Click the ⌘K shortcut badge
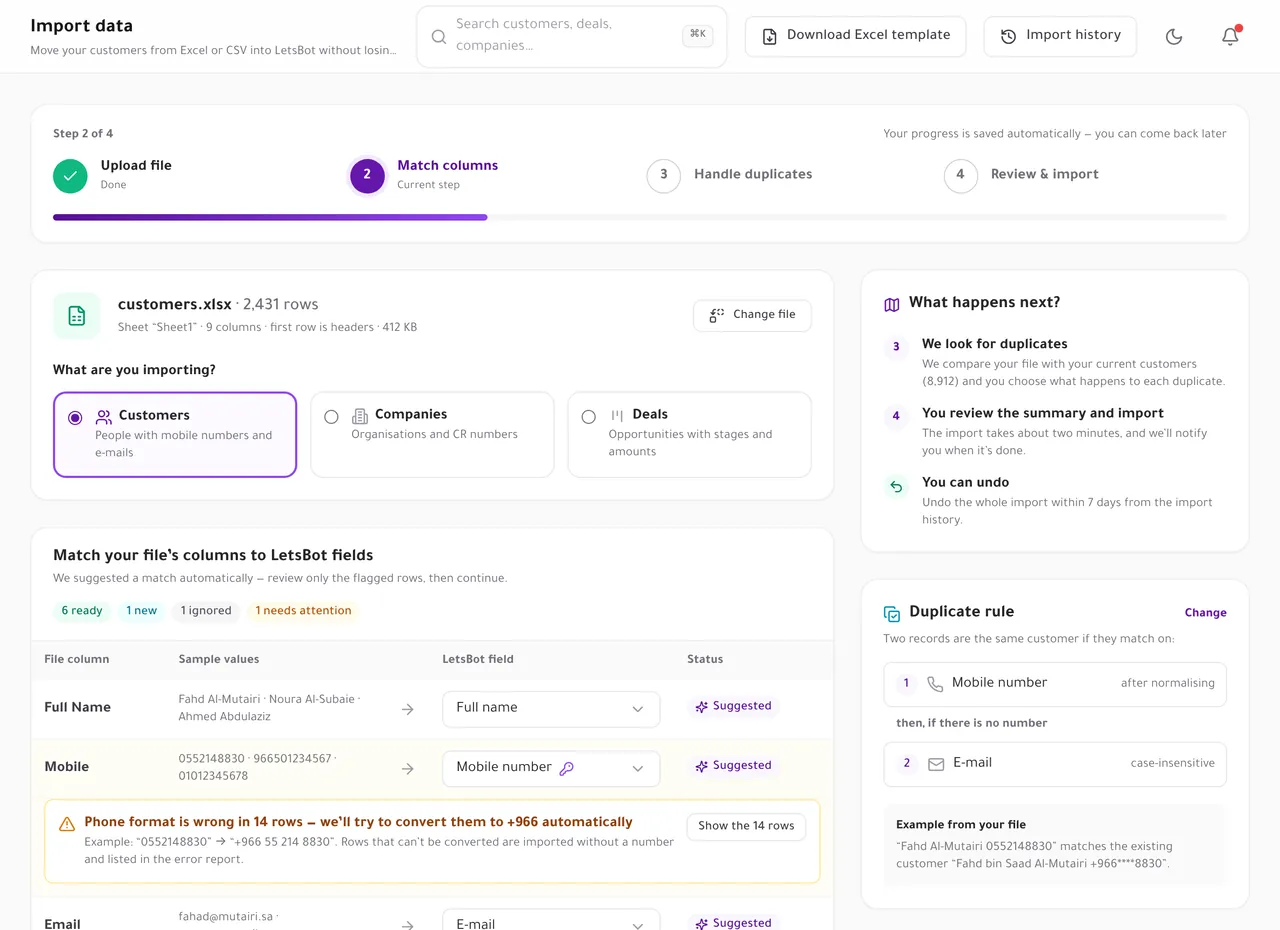 pyautogui.click(x=698, y=35)
